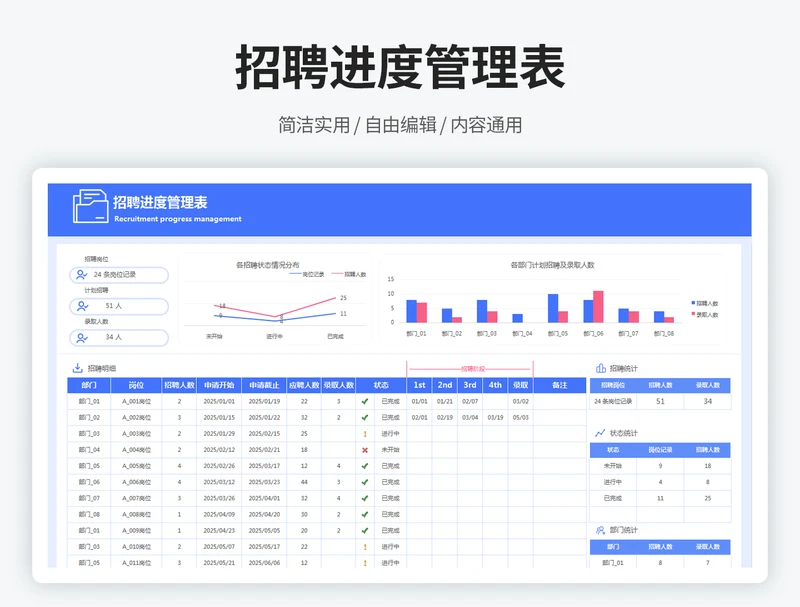Click the Recruitment progress management subtitle

click(178, 219)
